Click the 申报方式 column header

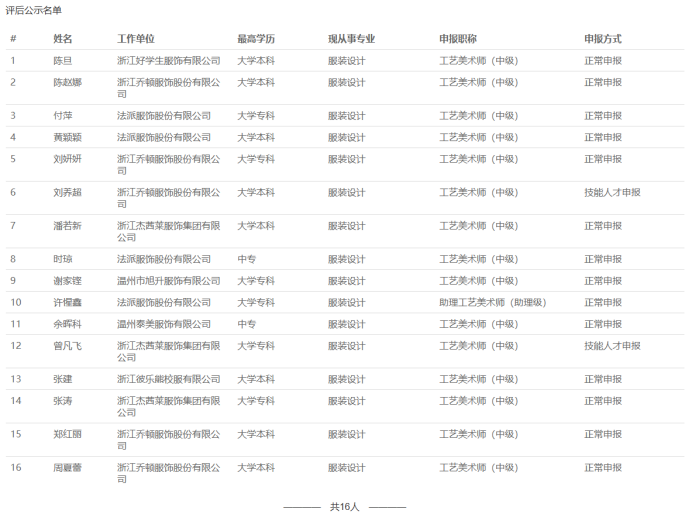(603, 39)
